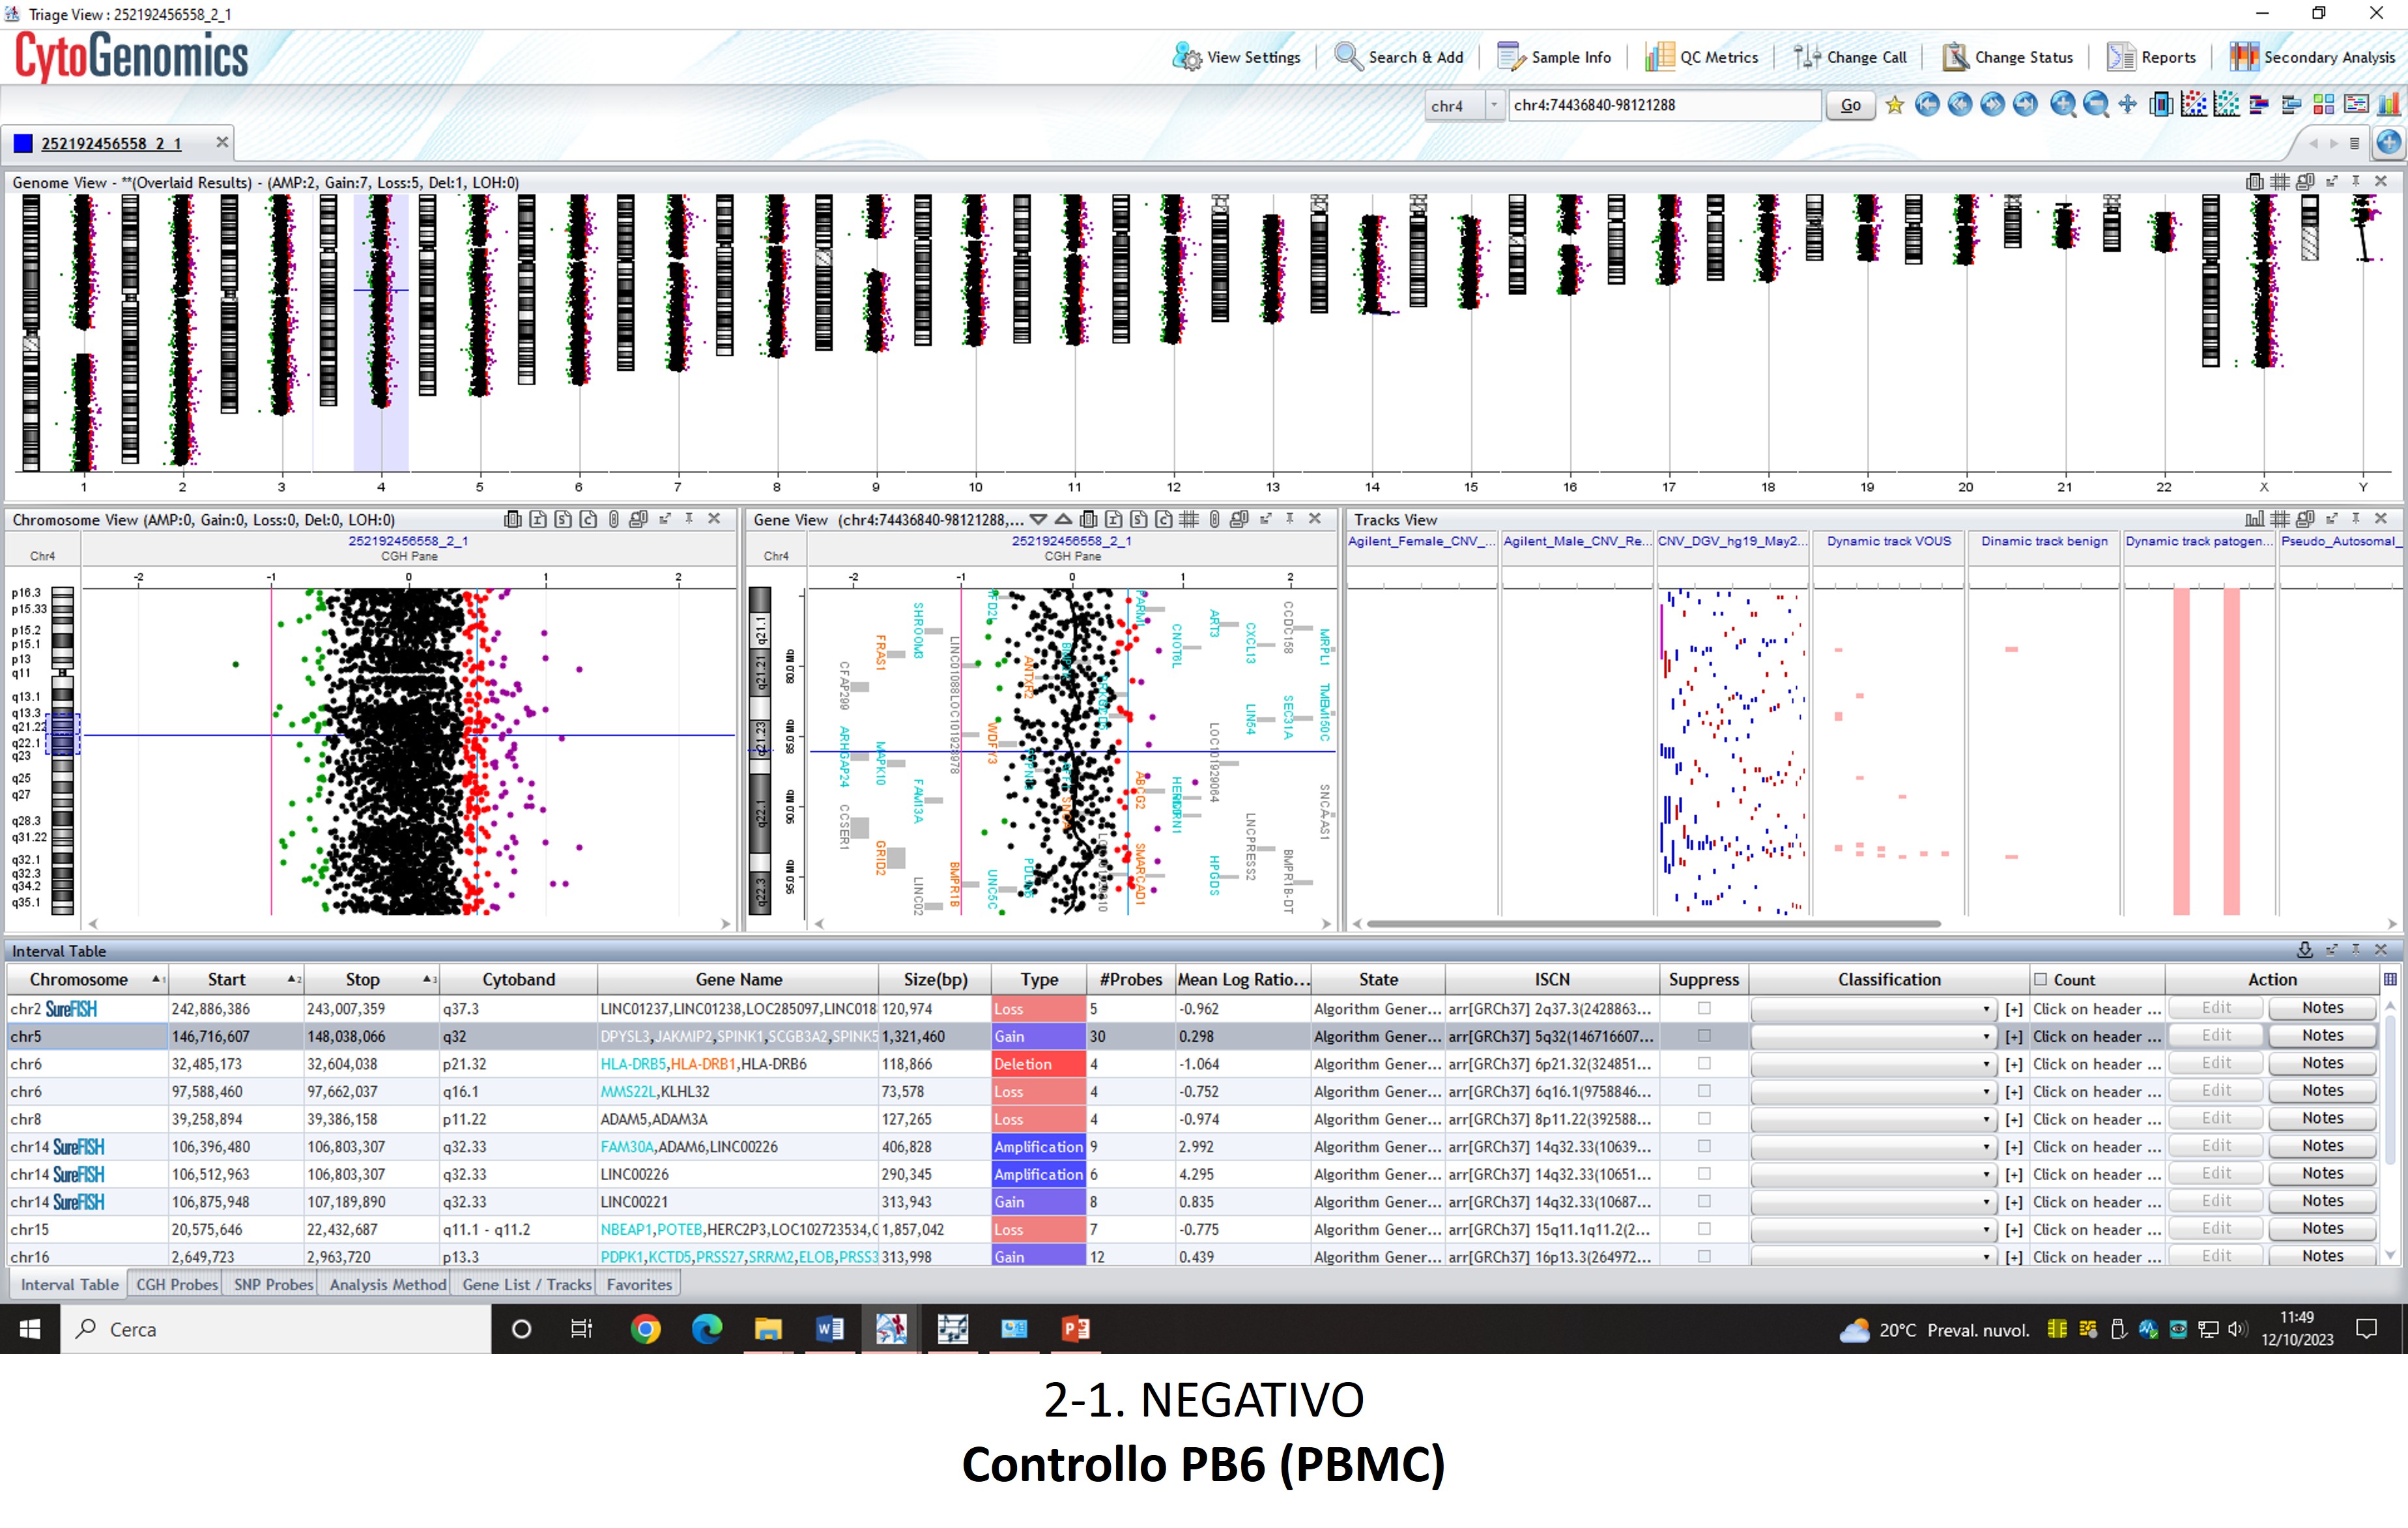Open the chr4 chromosome dropdown

pyautogui.click(x=1494, y=105)
